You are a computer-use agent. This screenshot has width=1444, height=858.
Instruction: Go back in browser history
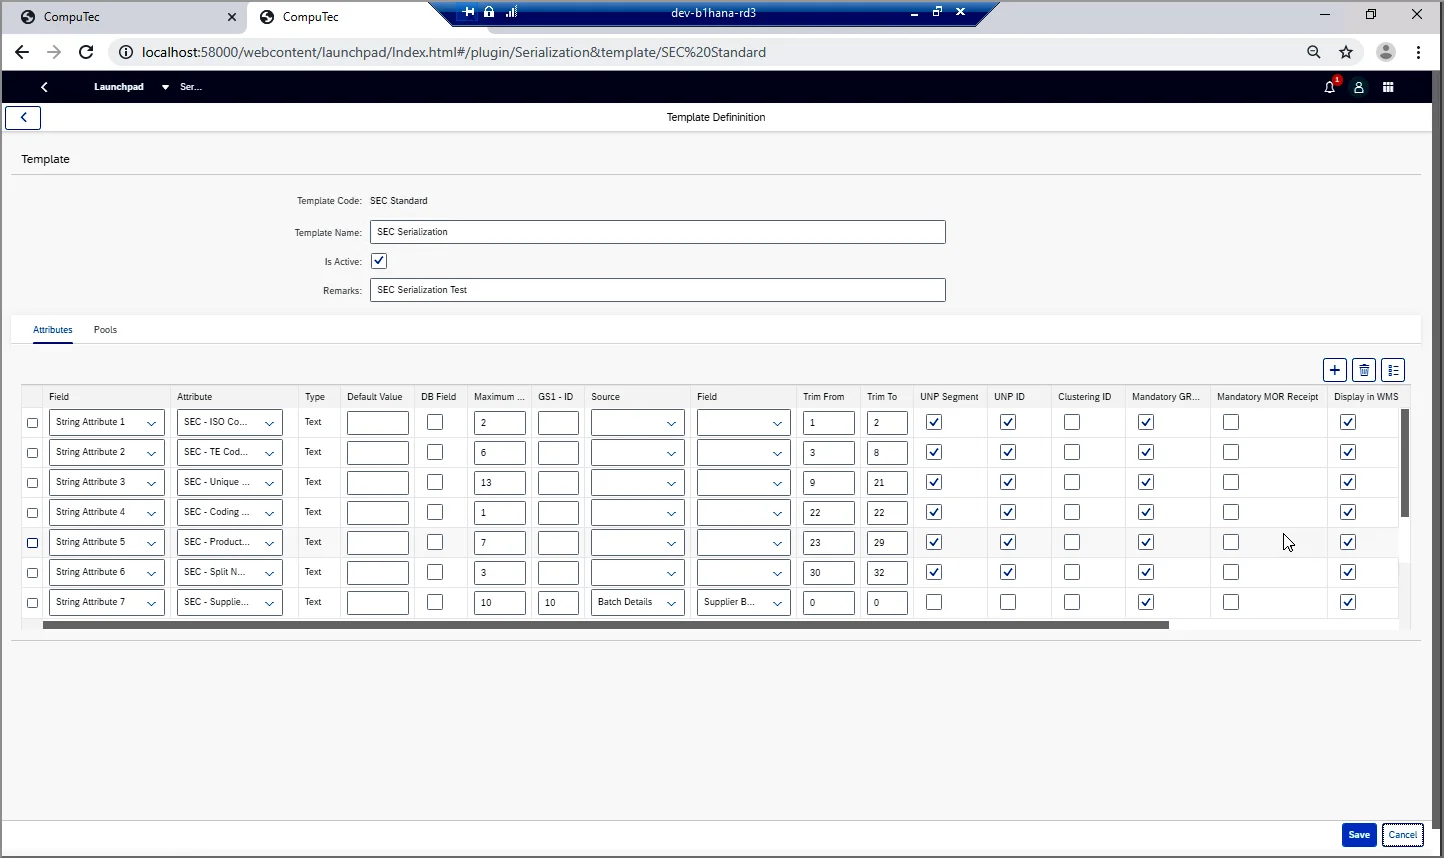tap(22, 52)
